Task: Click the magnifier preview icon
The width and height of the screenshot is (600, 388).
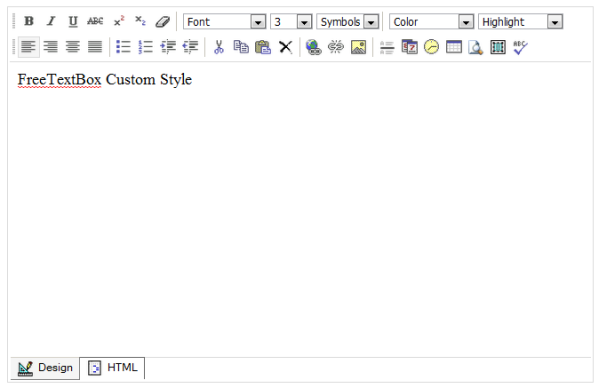Action: pos(476,47)
